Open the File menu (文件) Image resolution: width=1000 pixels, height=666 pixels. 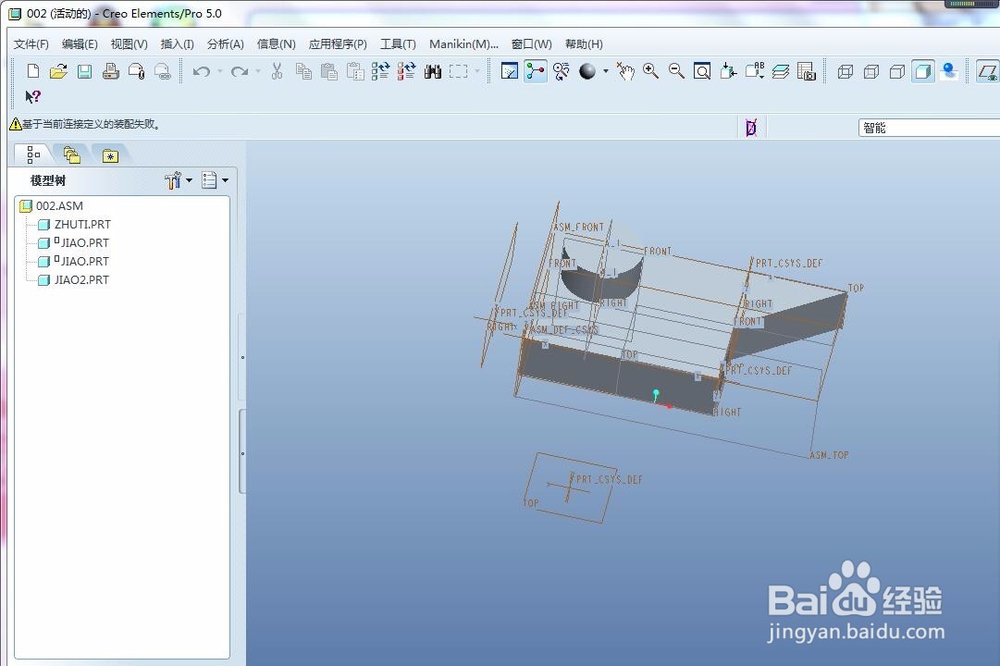(x=31, y=44)
